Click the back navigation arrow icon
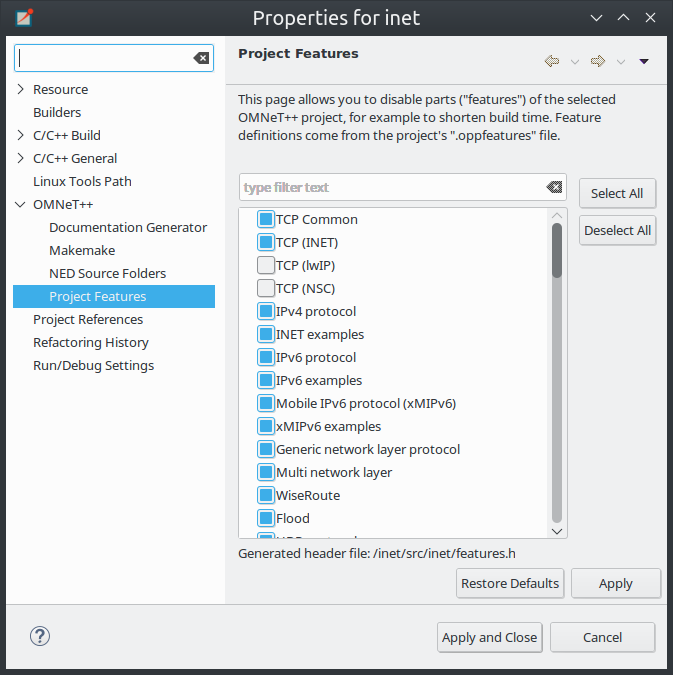This screenshot has height=675, width=673. (x=552, y=61)
